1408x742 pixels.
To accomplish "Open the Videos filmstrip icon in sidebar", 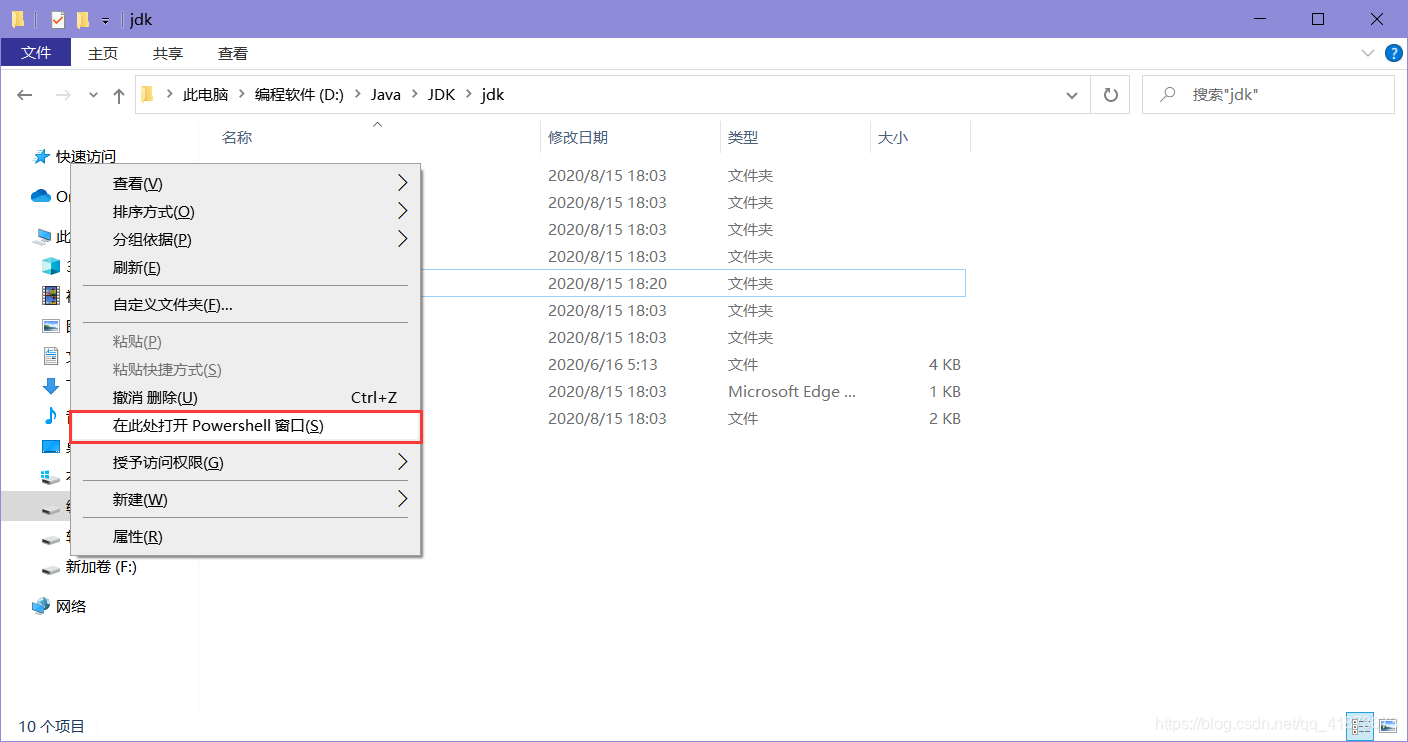I will coord(50,295).
